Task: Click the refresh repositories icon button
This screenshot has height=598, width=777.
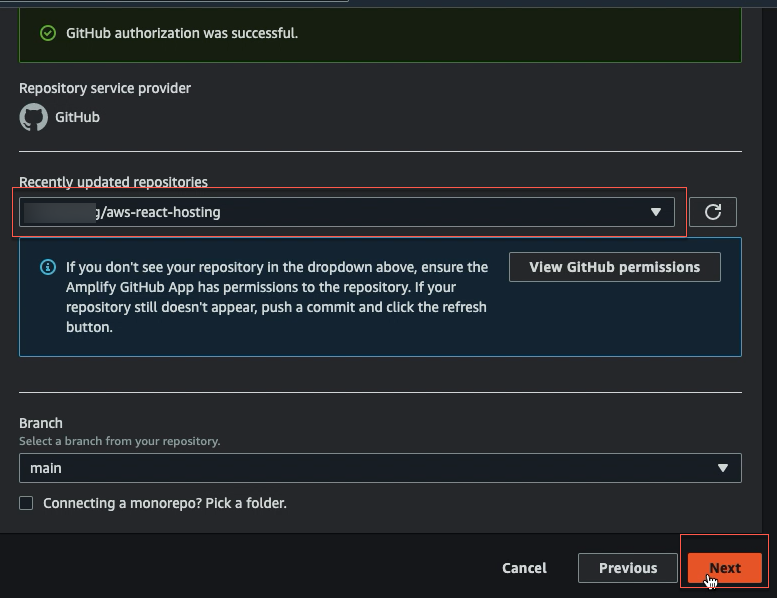Action: (x=713, y=212)
